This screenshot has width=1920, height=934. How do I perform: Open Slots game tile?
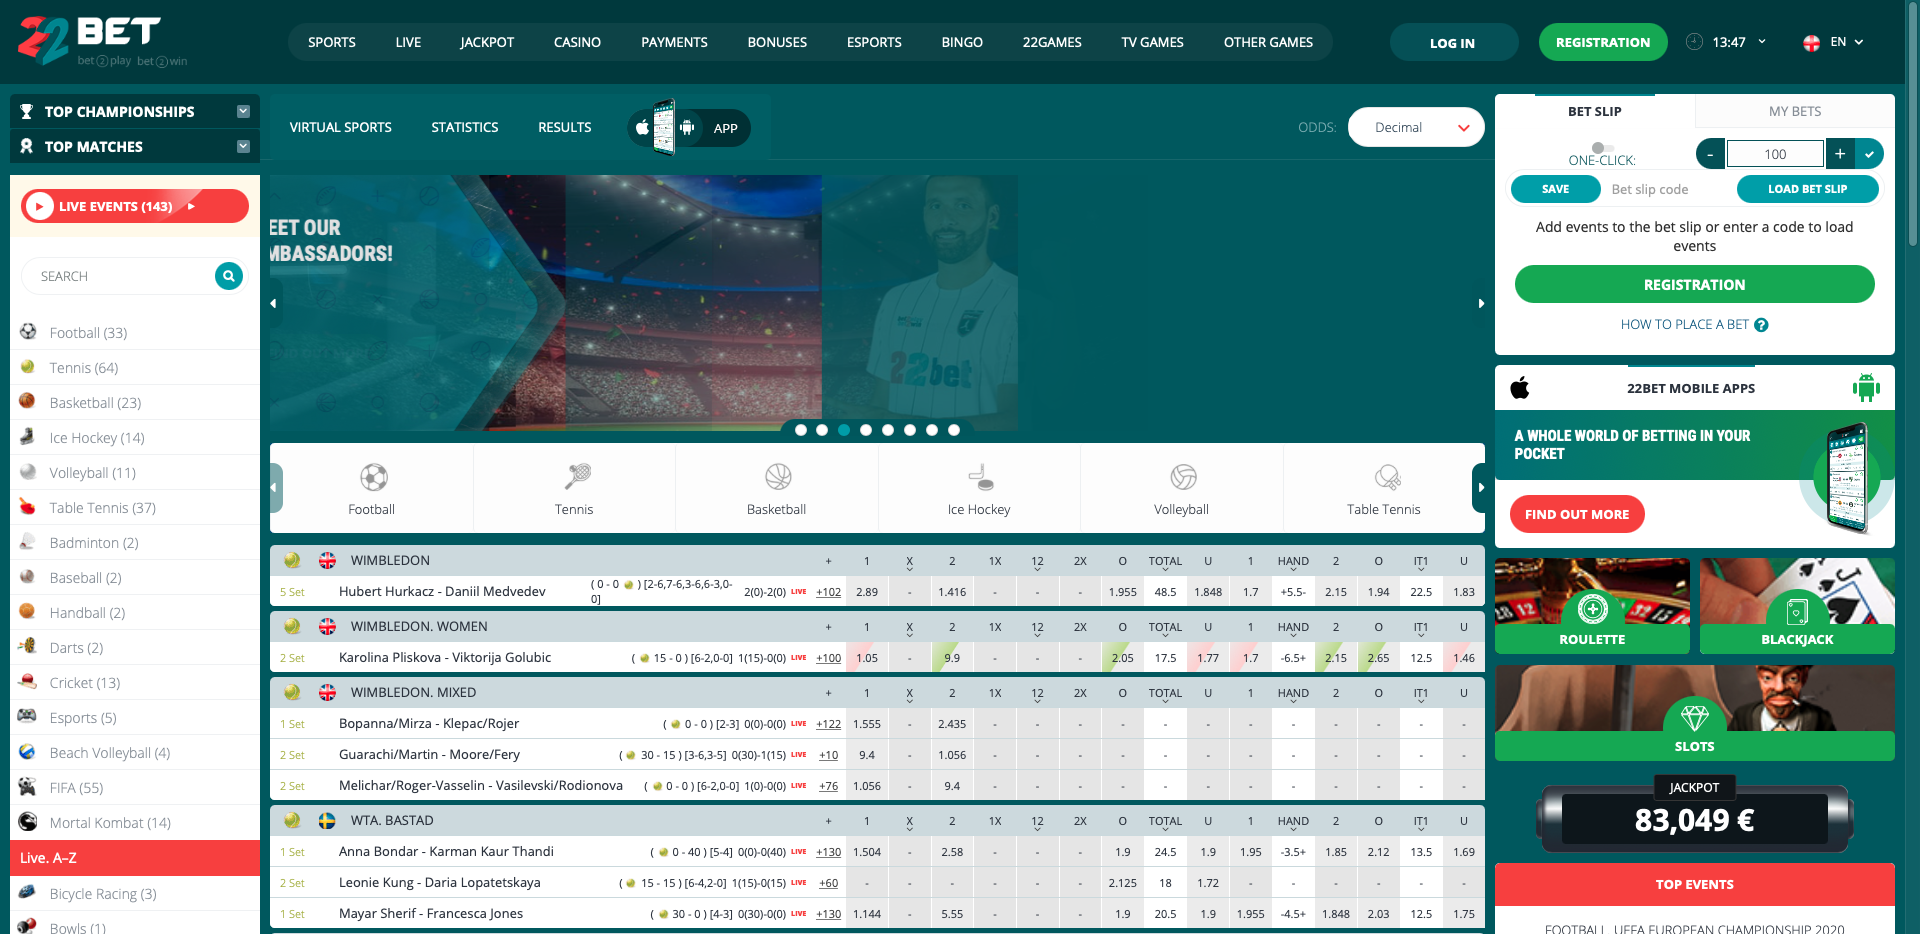click(1695, 713)
